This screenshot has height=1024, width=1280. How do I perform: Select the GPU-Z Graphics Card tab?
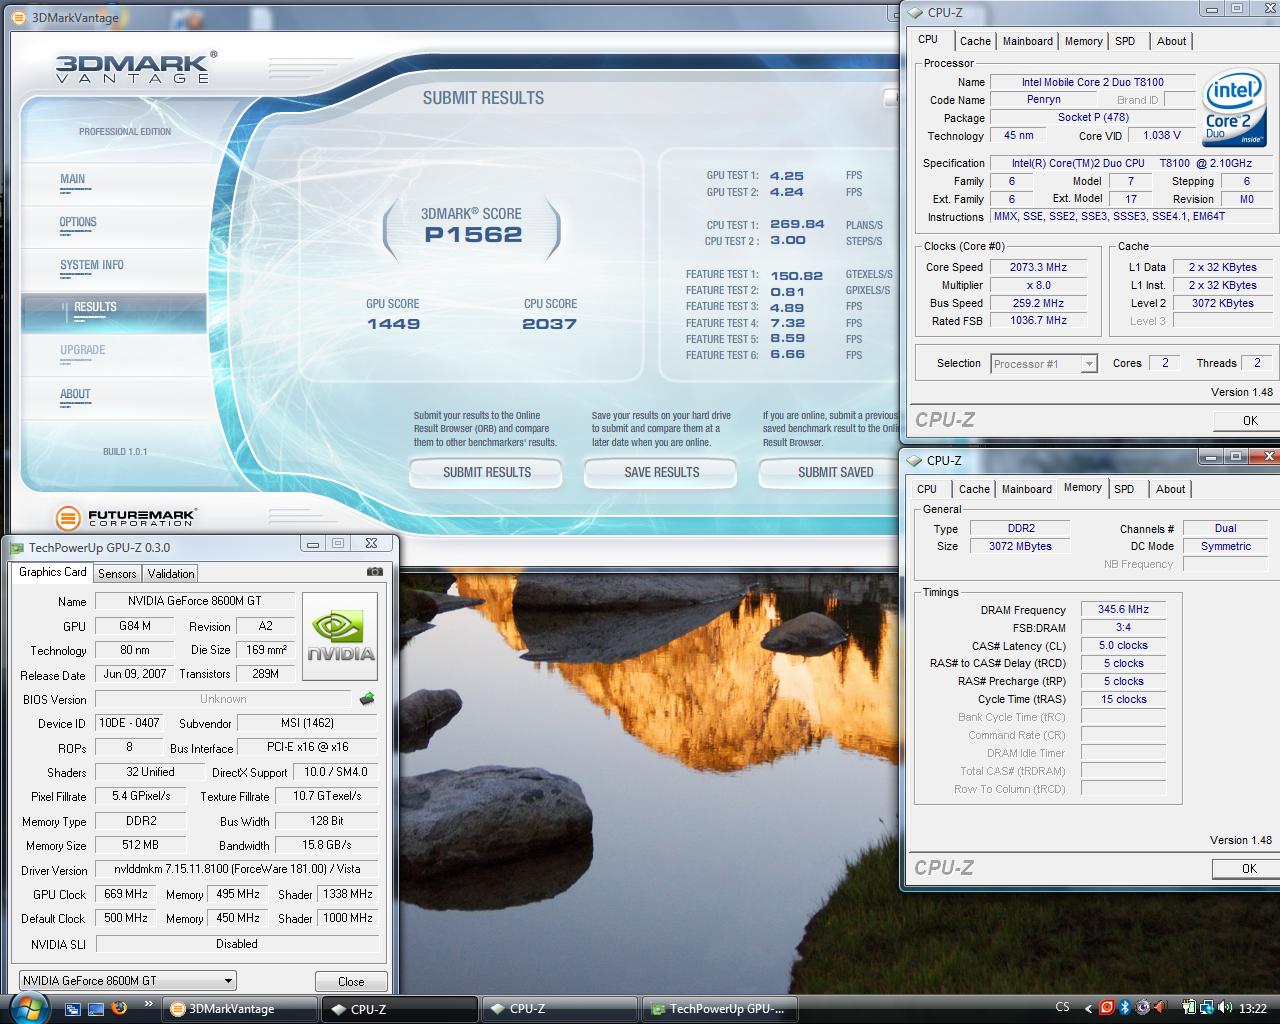tap(53, 572)
